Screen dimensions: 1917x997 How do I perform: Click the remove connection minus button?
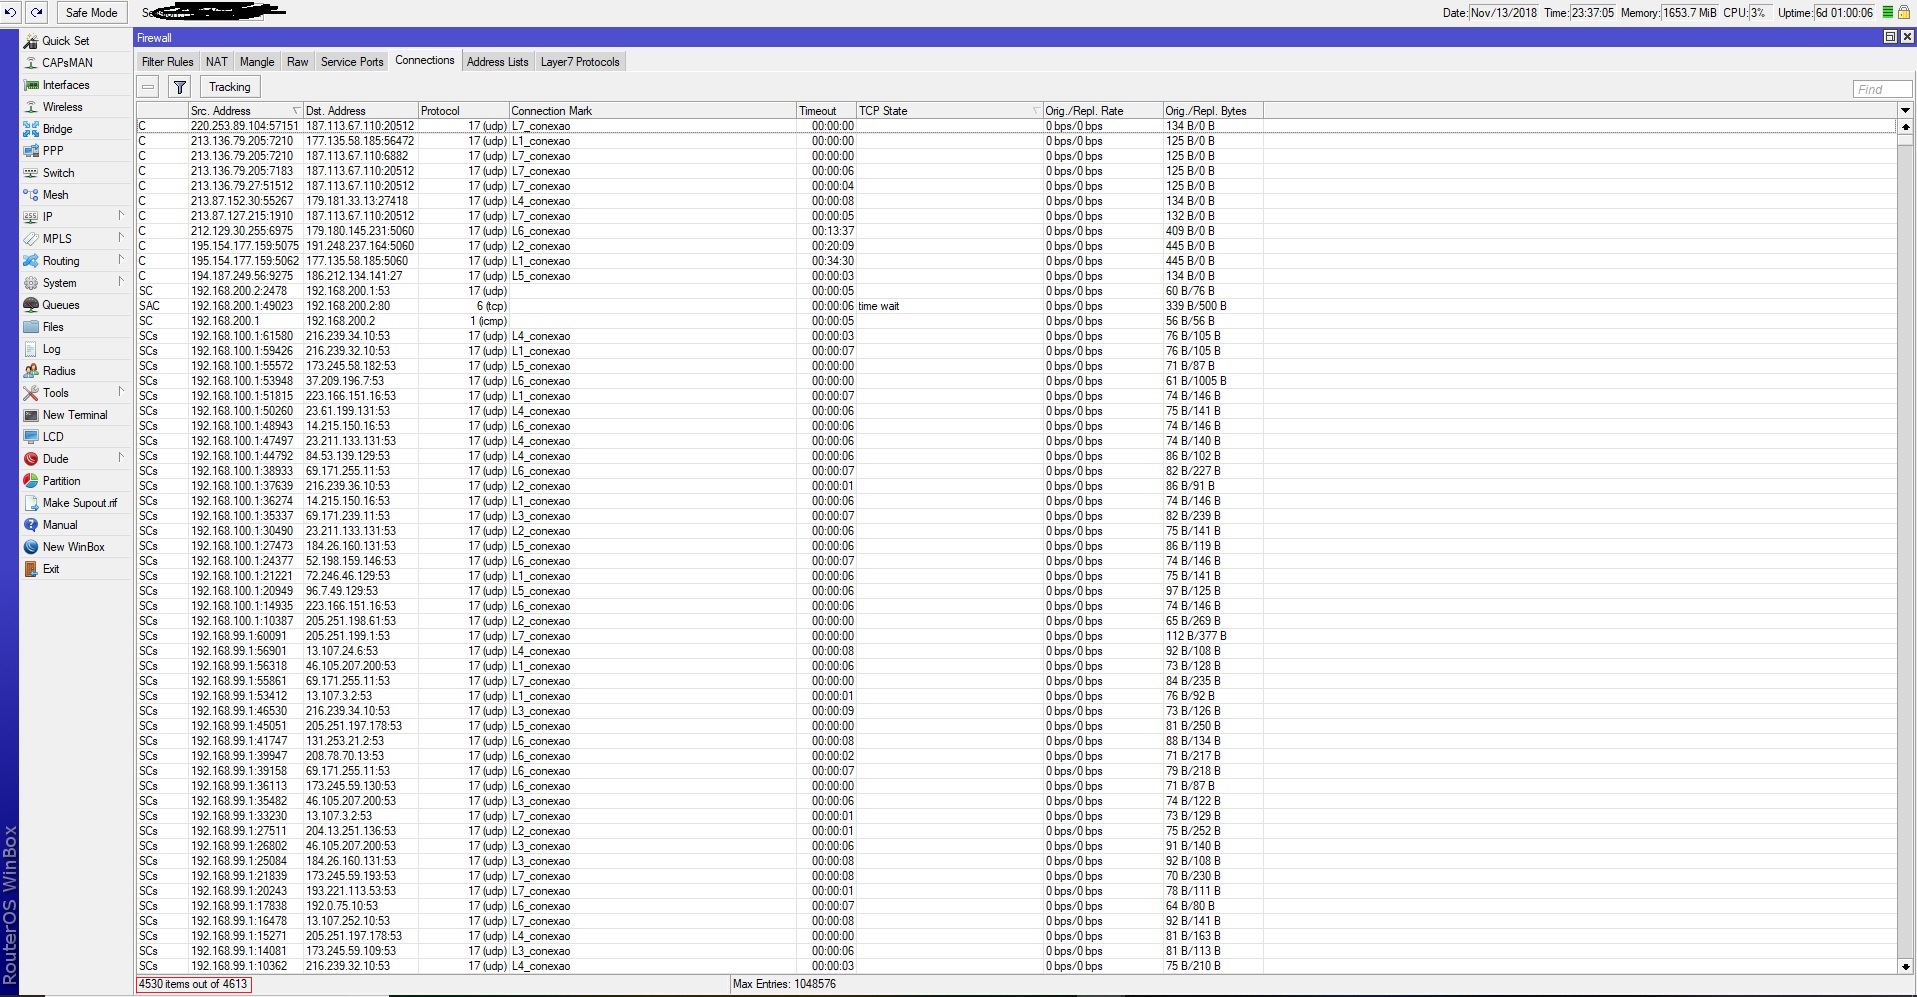[148, 87]
